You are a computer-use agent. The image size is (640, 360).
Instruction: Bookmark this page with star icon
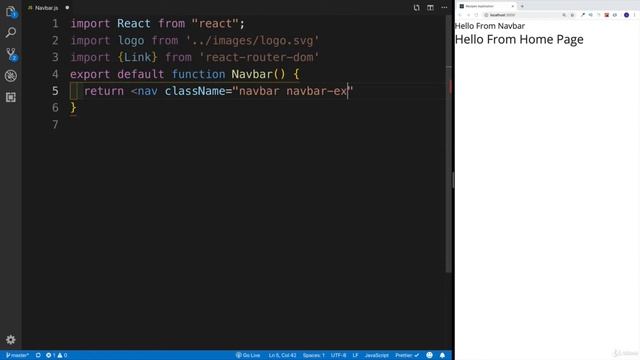[572, 15]
